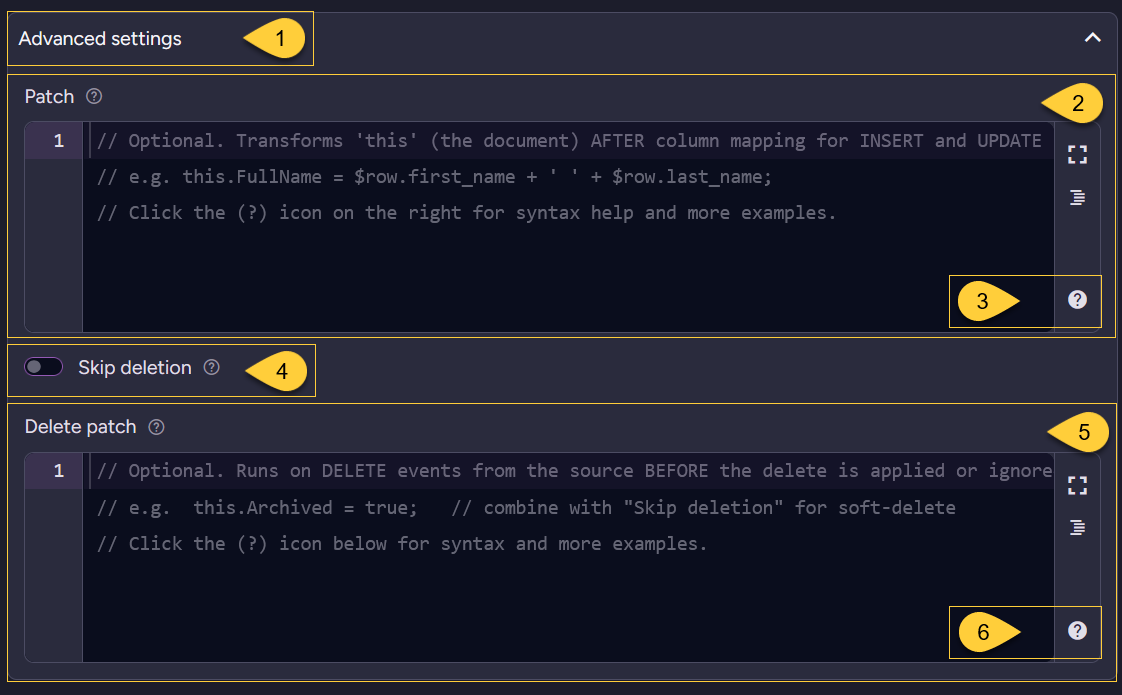Image resolution: width=1122 pixels, height=695 pixels.
Task: Open syntax help in Delete patch editor
Action: tap(1077, 631)
